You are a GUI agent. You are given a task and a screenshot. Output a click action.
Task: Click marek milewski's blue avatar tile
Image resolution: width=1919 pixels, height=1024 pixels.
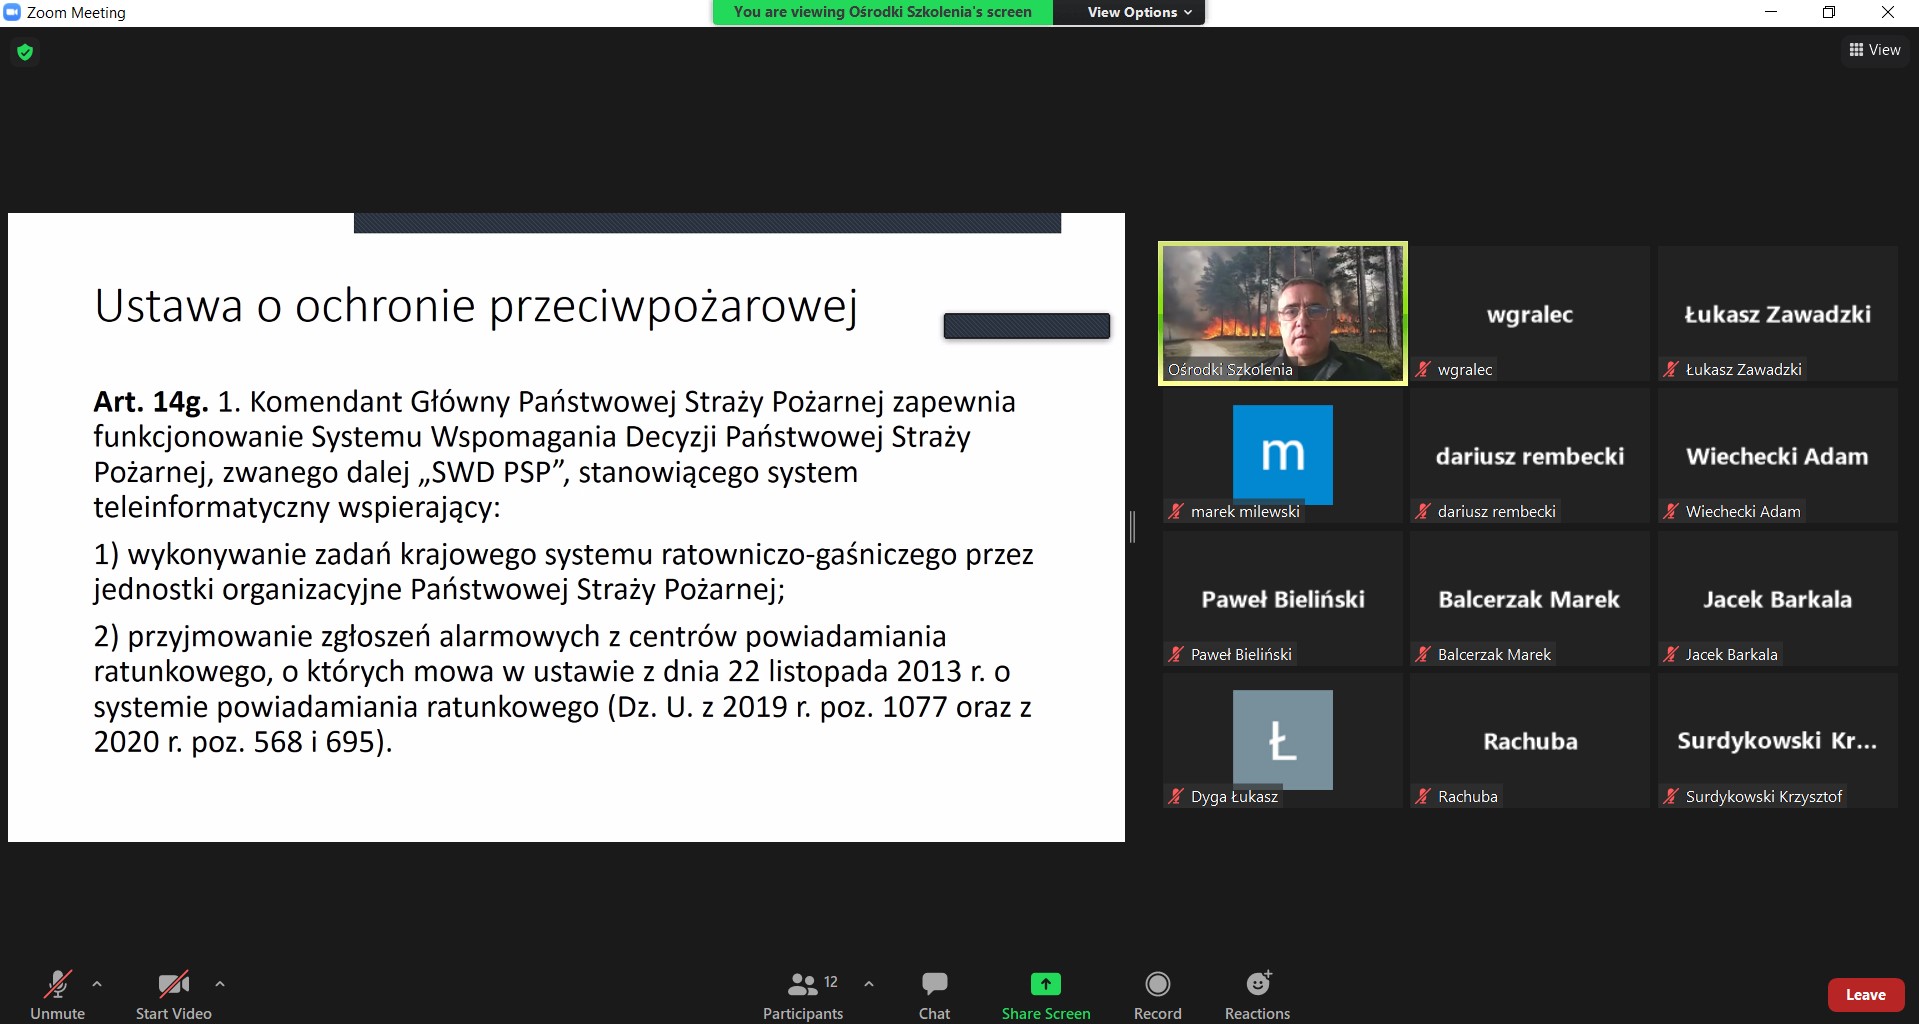coord(1282,455)
